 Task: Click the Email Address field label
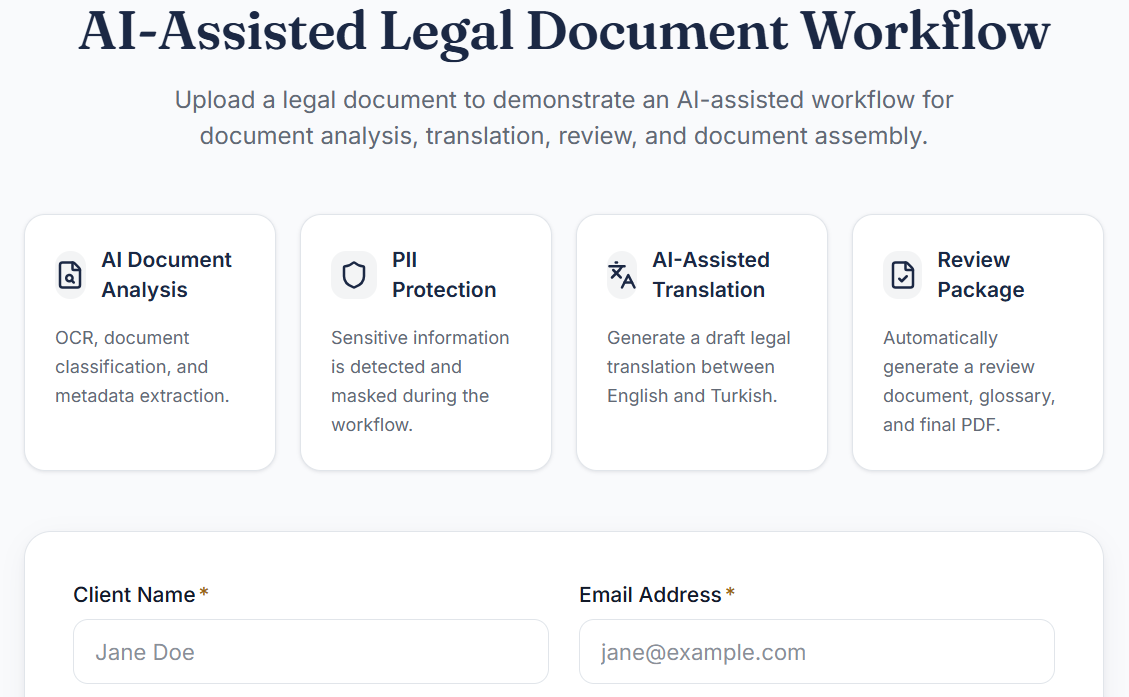click(650, 595)
